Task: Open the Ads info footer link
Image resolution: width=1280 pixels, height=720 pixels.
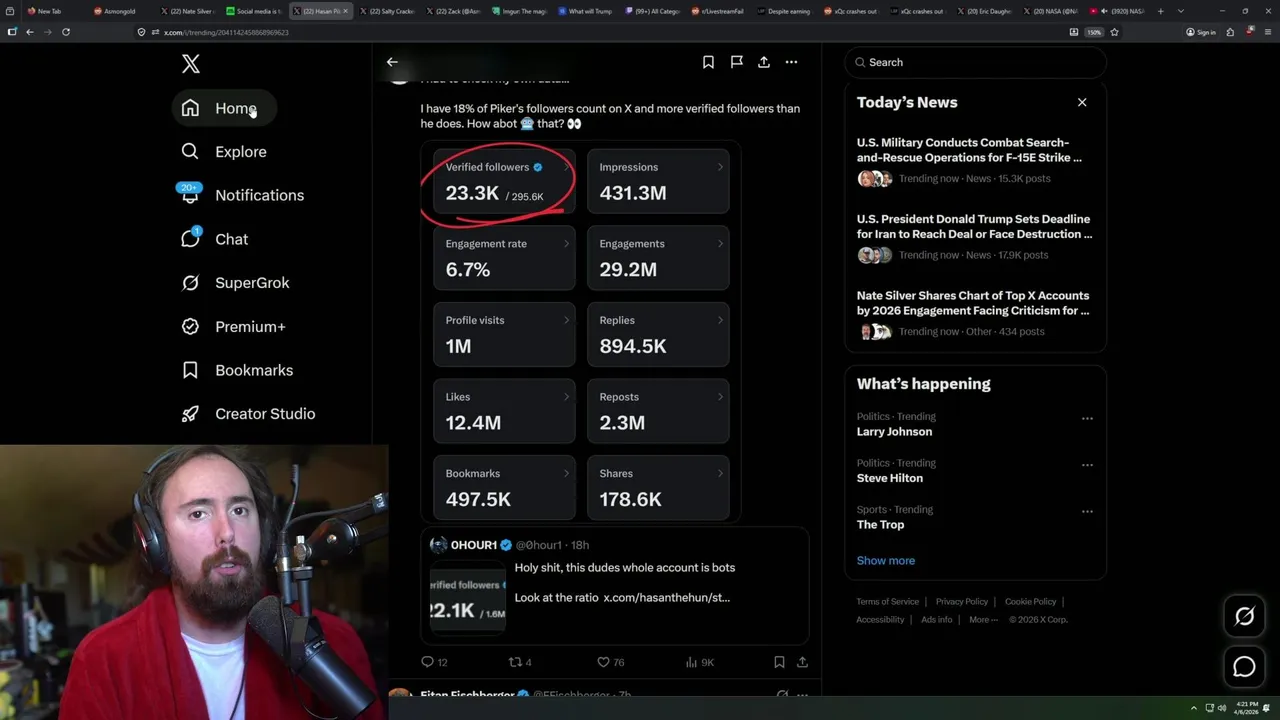Action: (x=937, y=619)
